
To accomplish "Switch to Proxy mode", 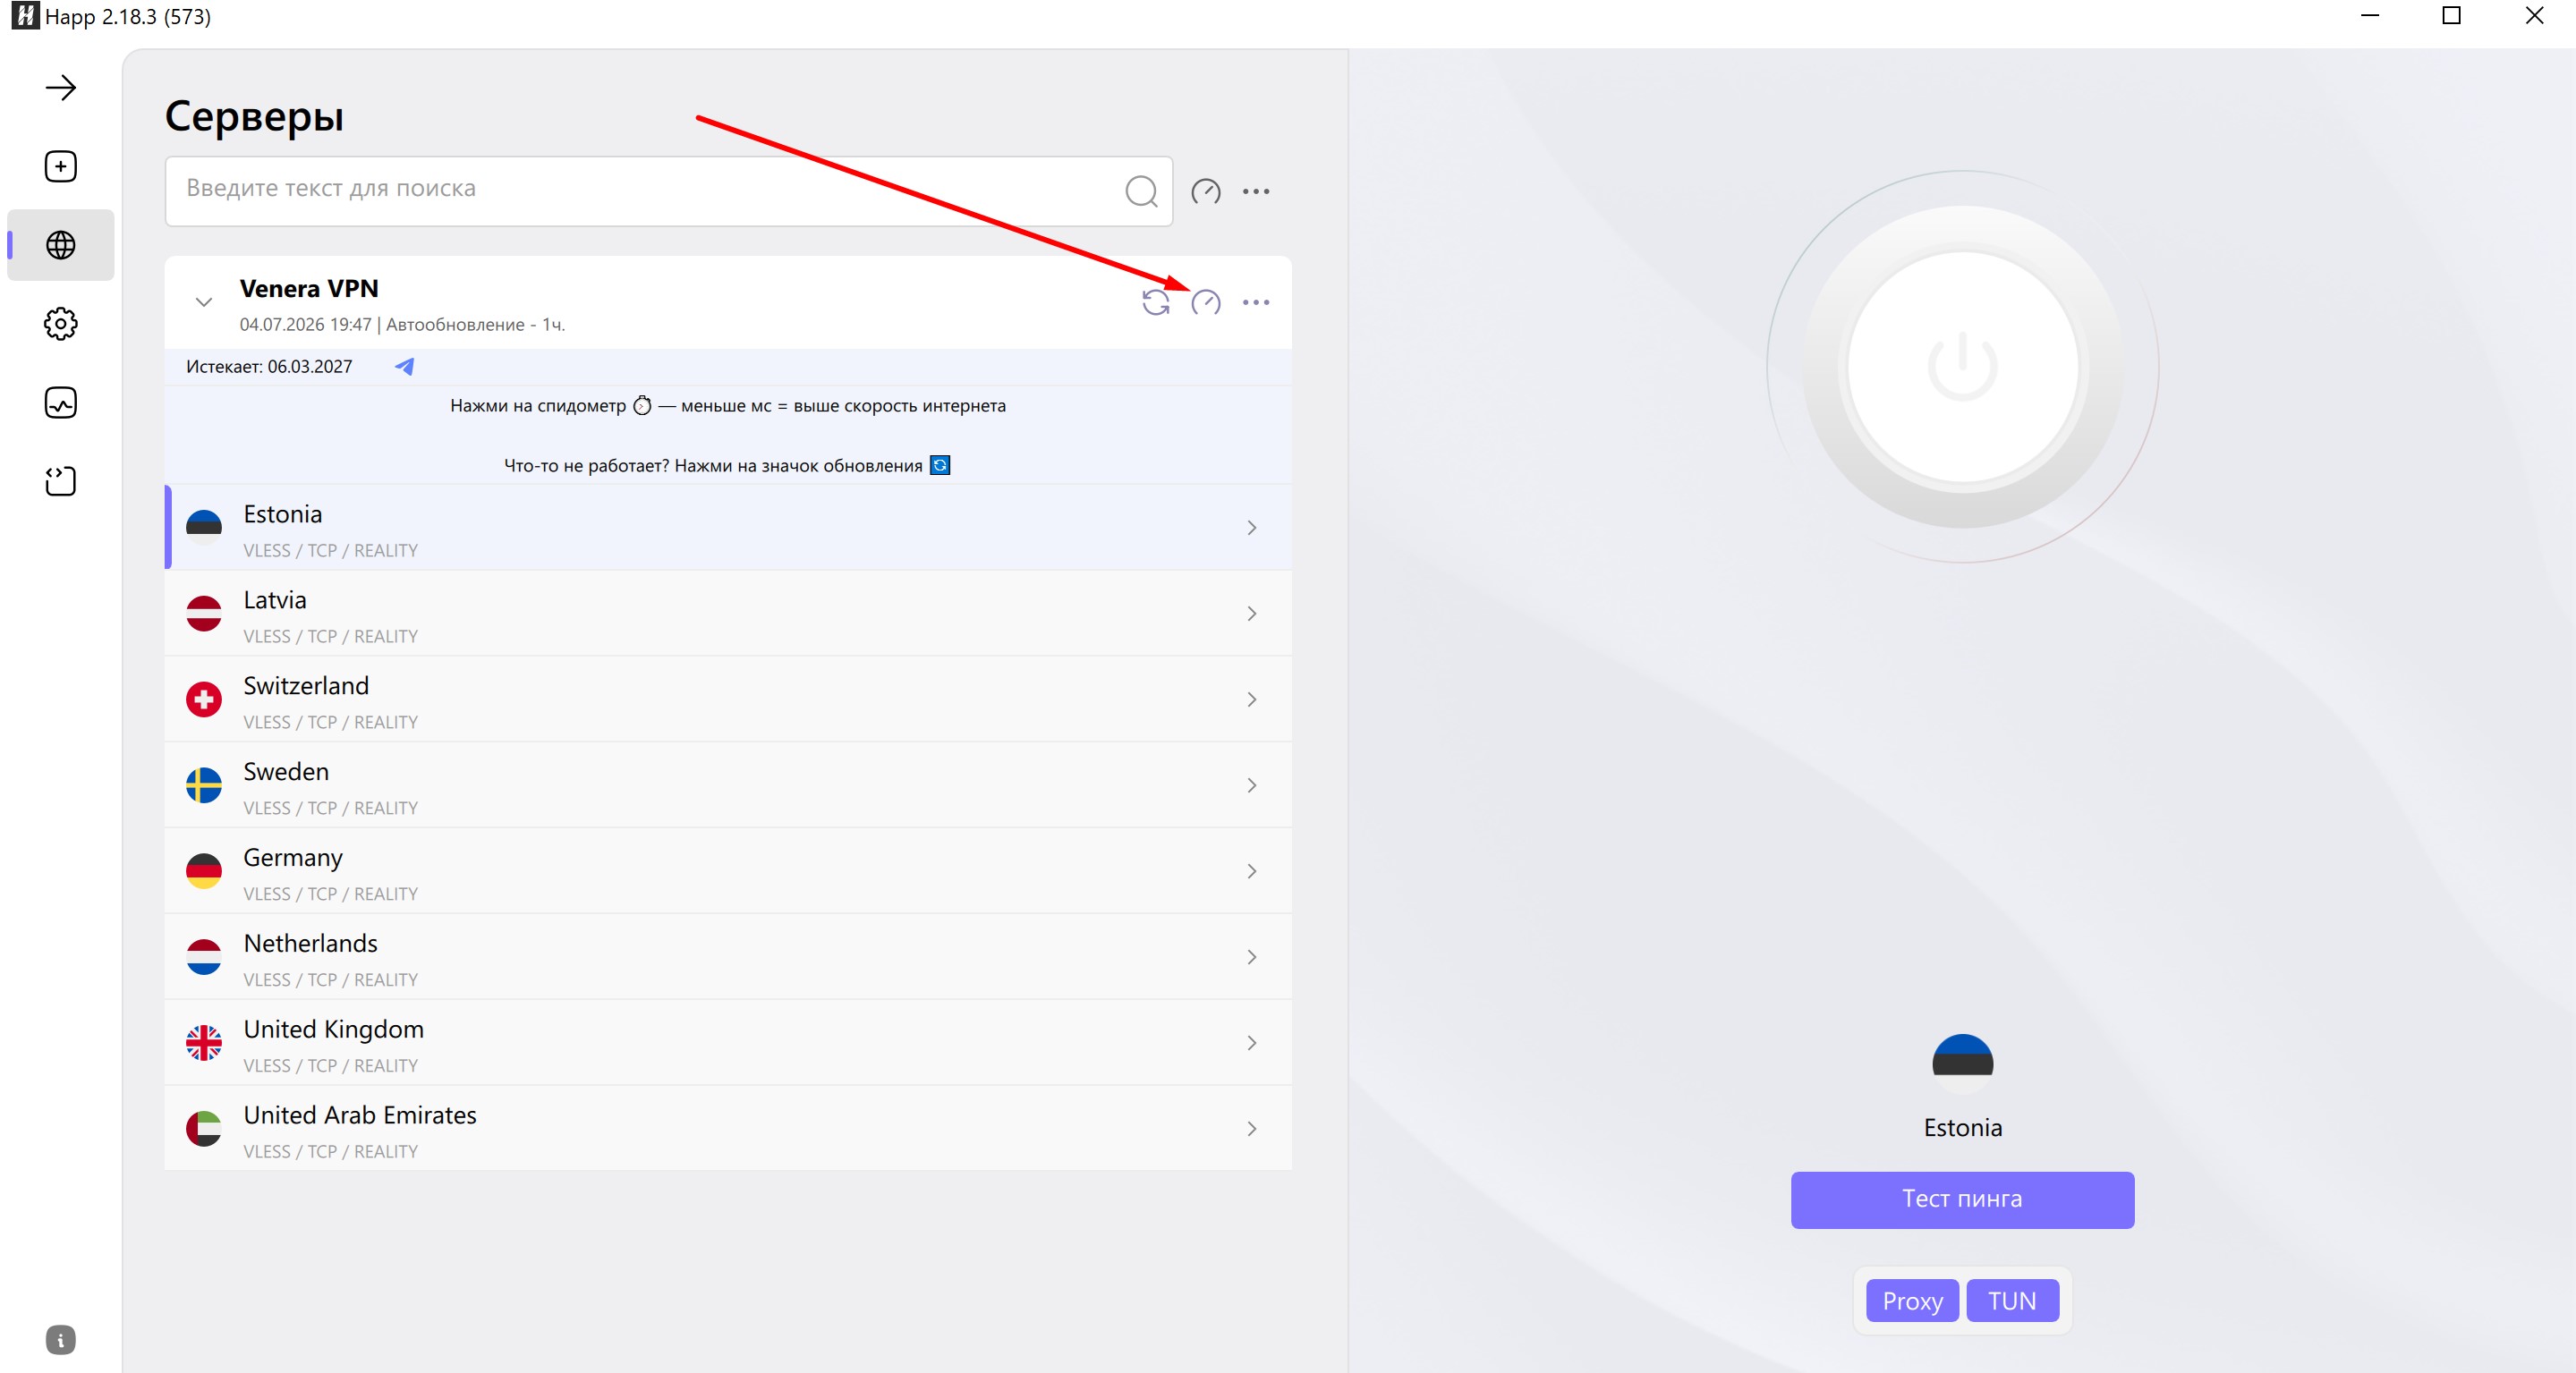I will pyautogui.click(x=1912, y=1301).
